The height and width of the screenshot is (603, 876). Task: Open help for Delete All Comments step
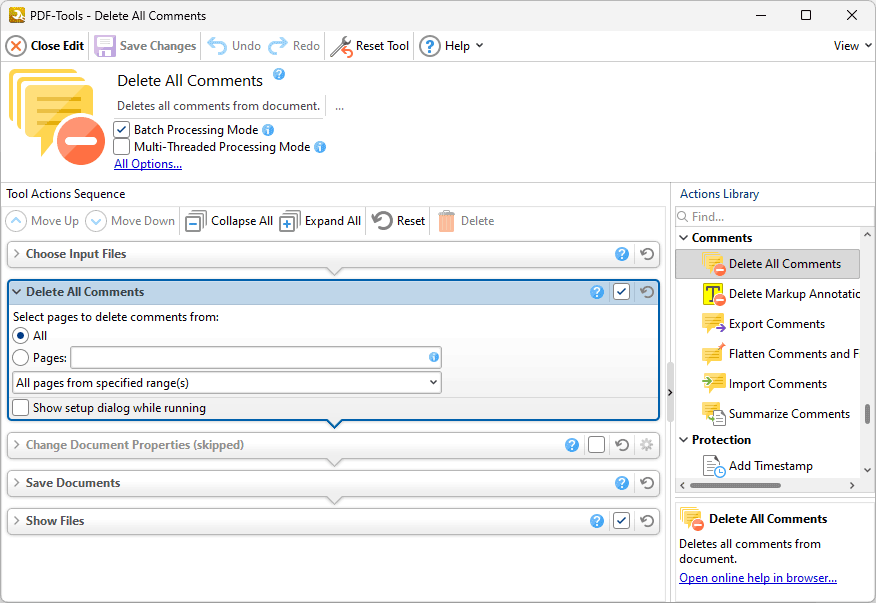[597, 292]
